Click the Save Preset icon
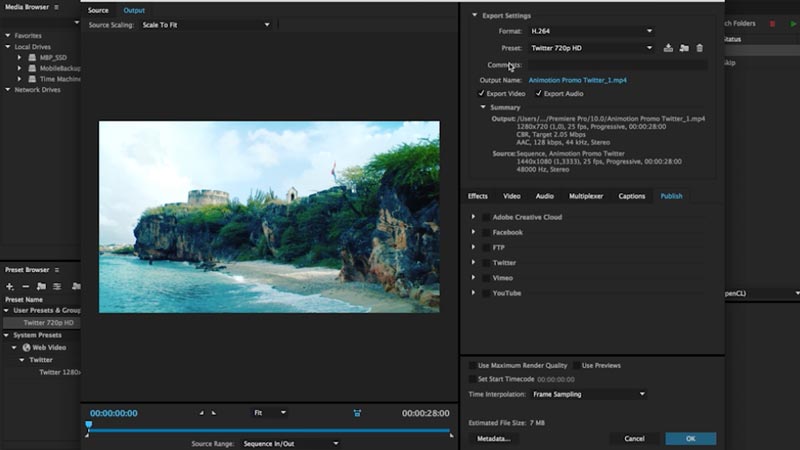This screenshot has width=800, height=450. click(668, 47)
